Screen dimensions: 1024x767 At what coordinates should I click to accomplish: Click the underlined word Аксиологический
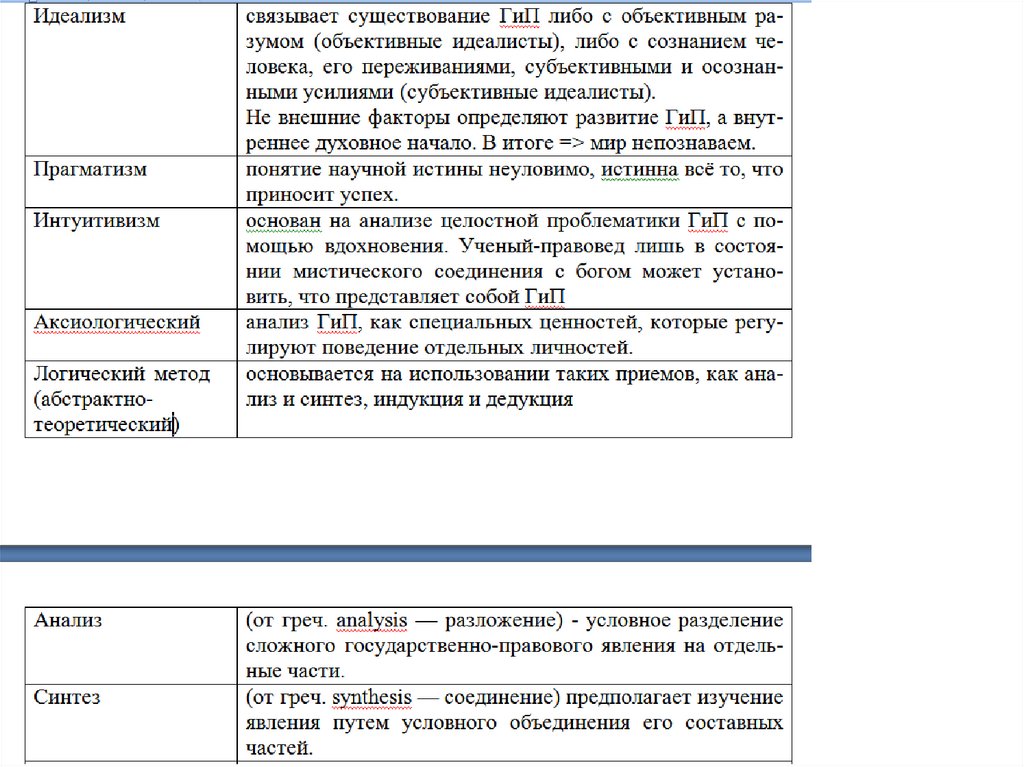click(x=117, y=322)
